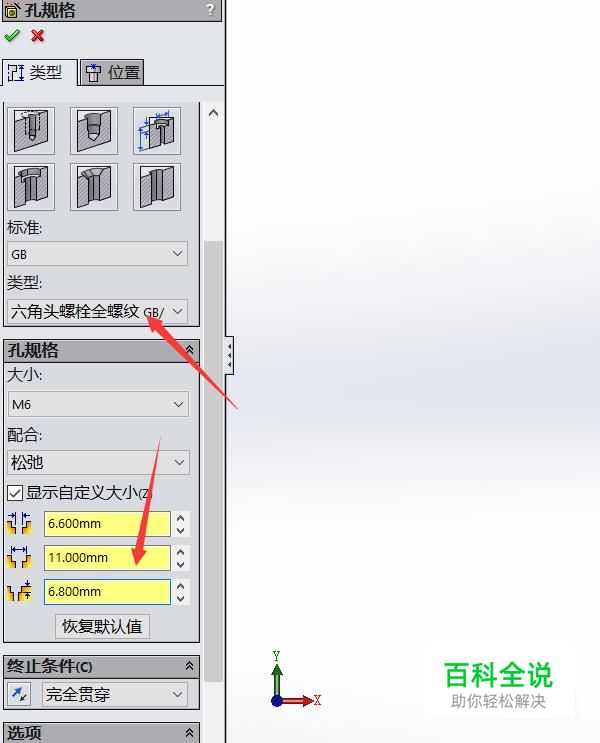This screenshot has height=743, width=600.
Task: Click the 11.000mm counterbore diameter field
Action: (107, 558)
